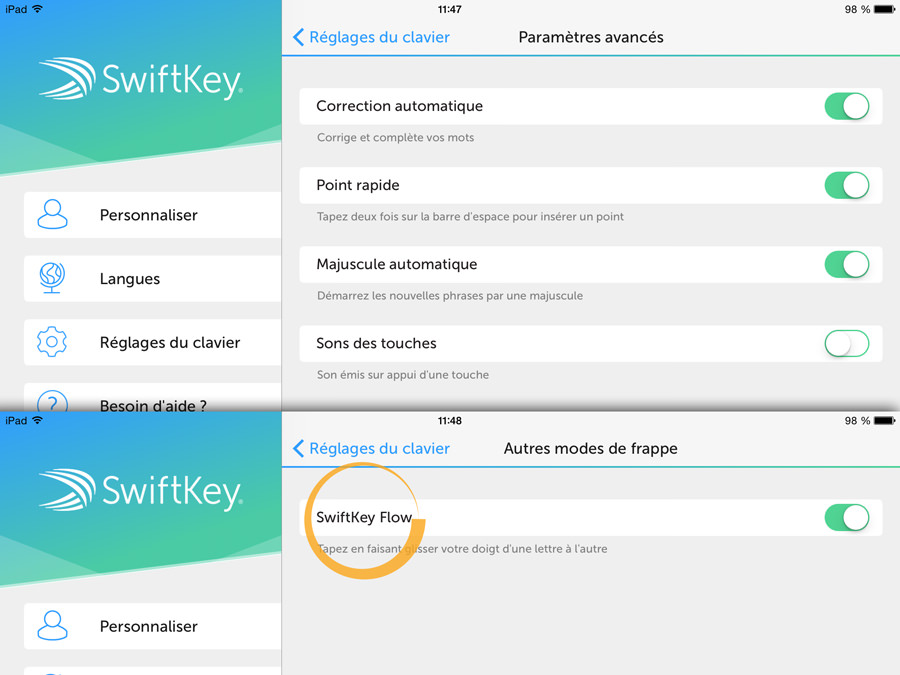This screenshot has height=675, width=900.
Task: Tap the 11:47 clock in the status bar
Action: (x=449, y=9)
